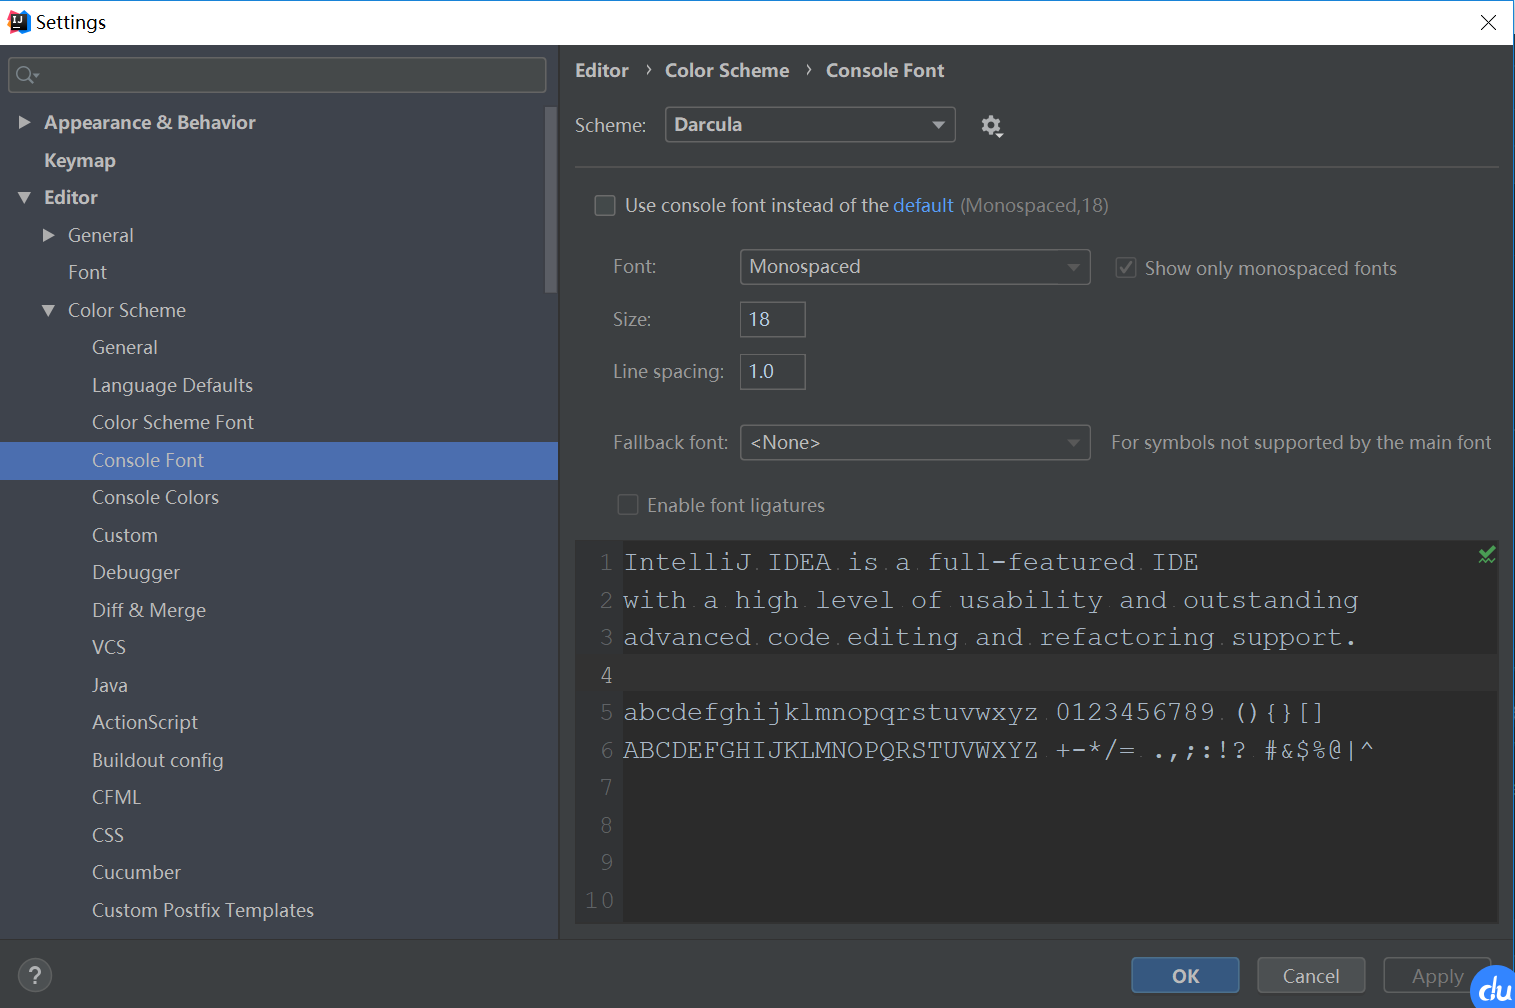Select Buildout config item

pos(158,761)
